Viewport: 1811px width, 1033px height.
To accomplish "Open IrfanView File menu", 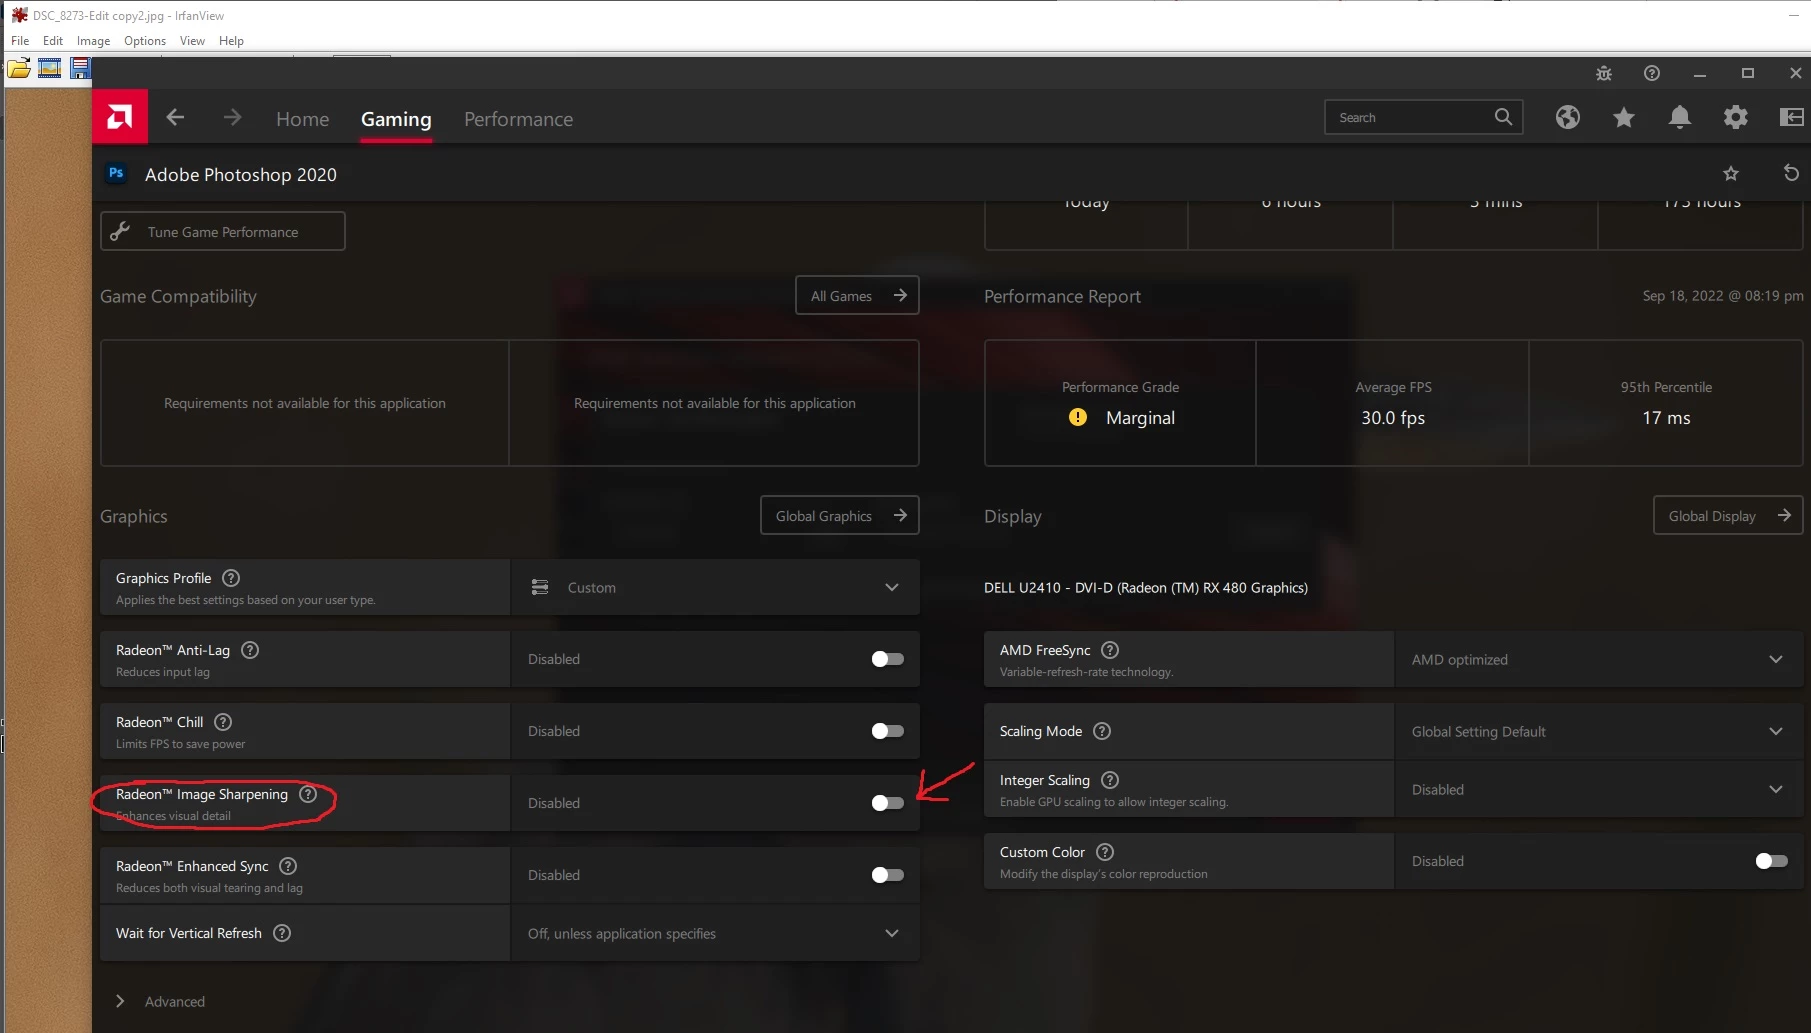I will (x=20, y=41).
